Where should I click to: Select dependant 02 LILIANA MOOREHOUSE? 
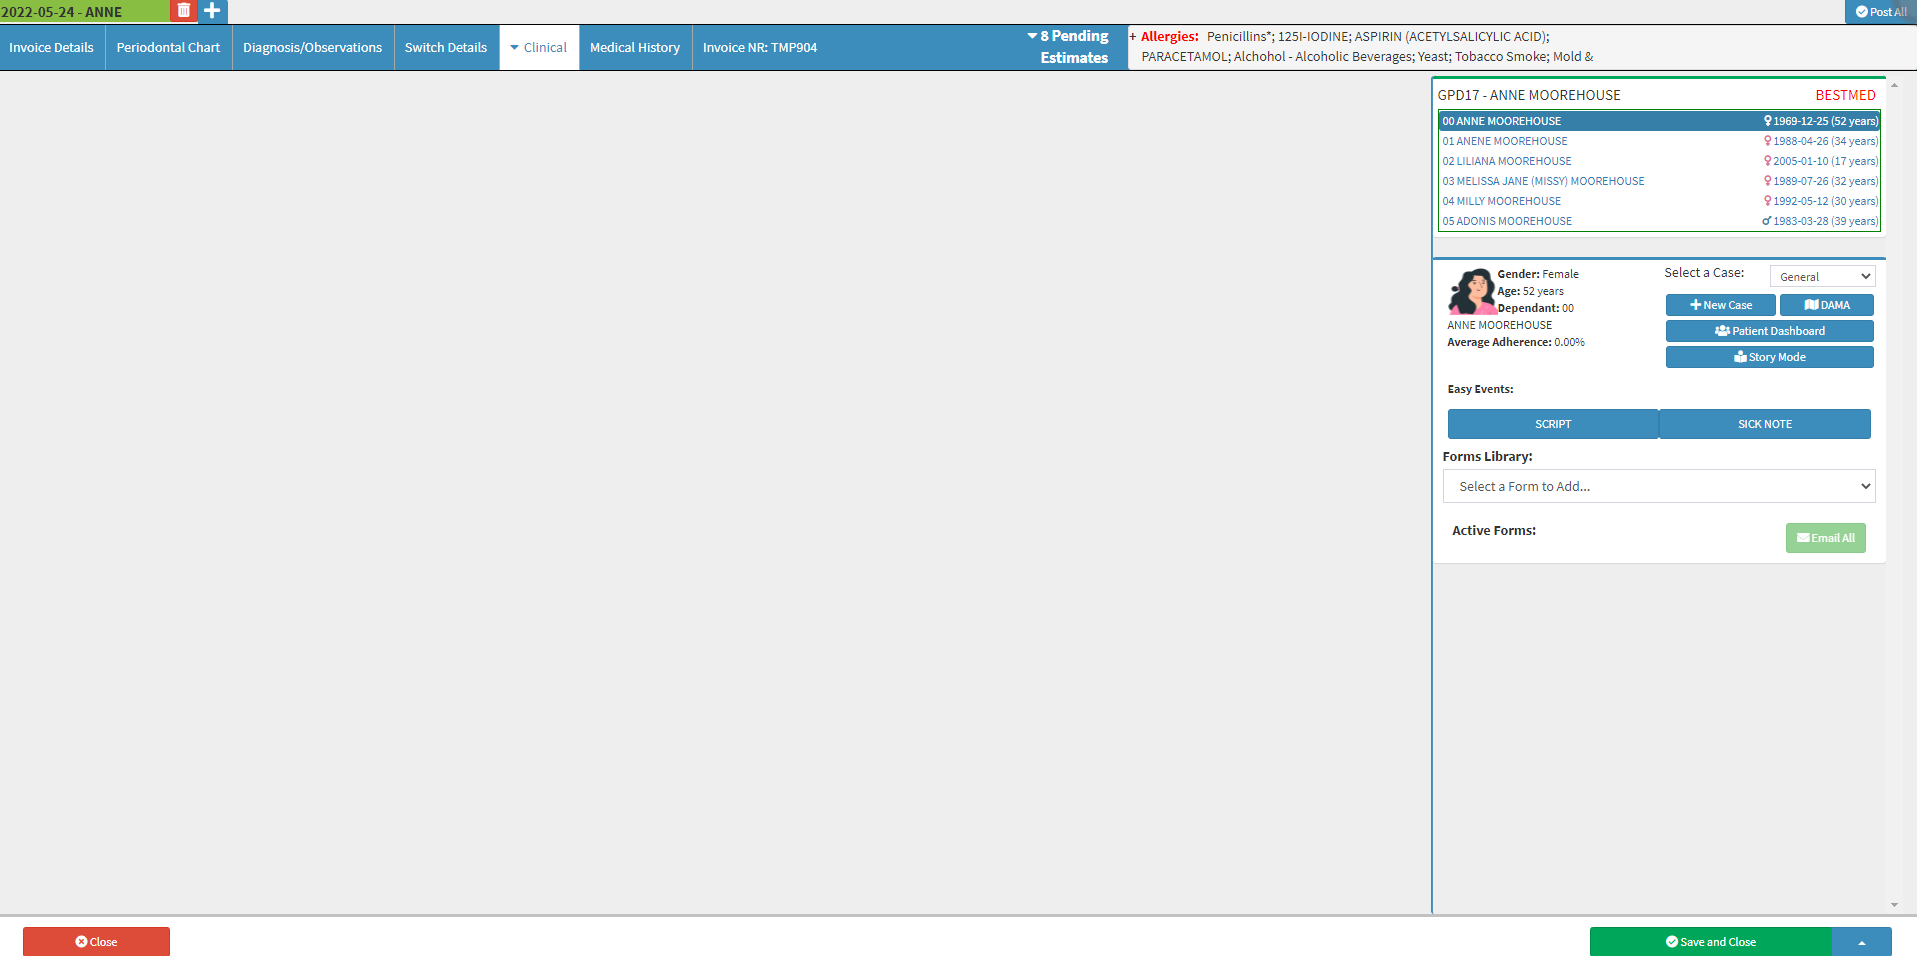tap(1659, 161)
